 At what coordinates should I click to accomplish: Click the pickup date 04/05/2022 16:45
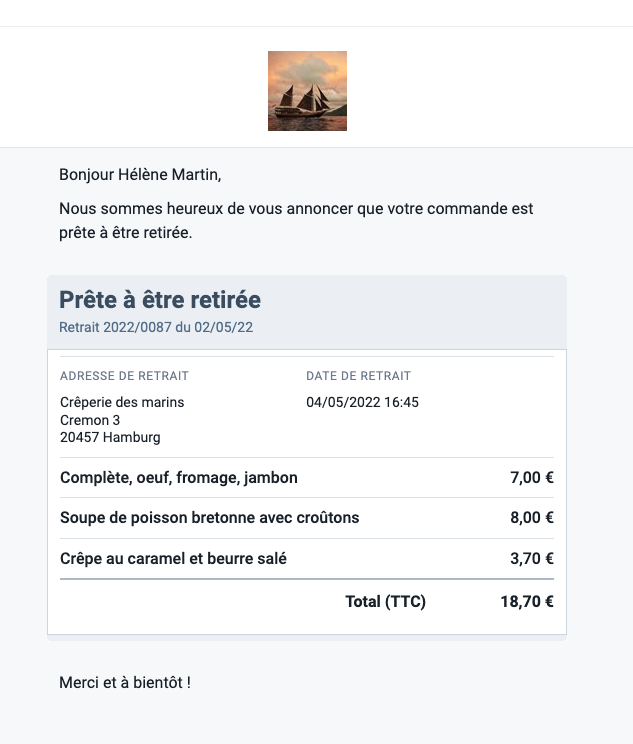pos(363,402)
